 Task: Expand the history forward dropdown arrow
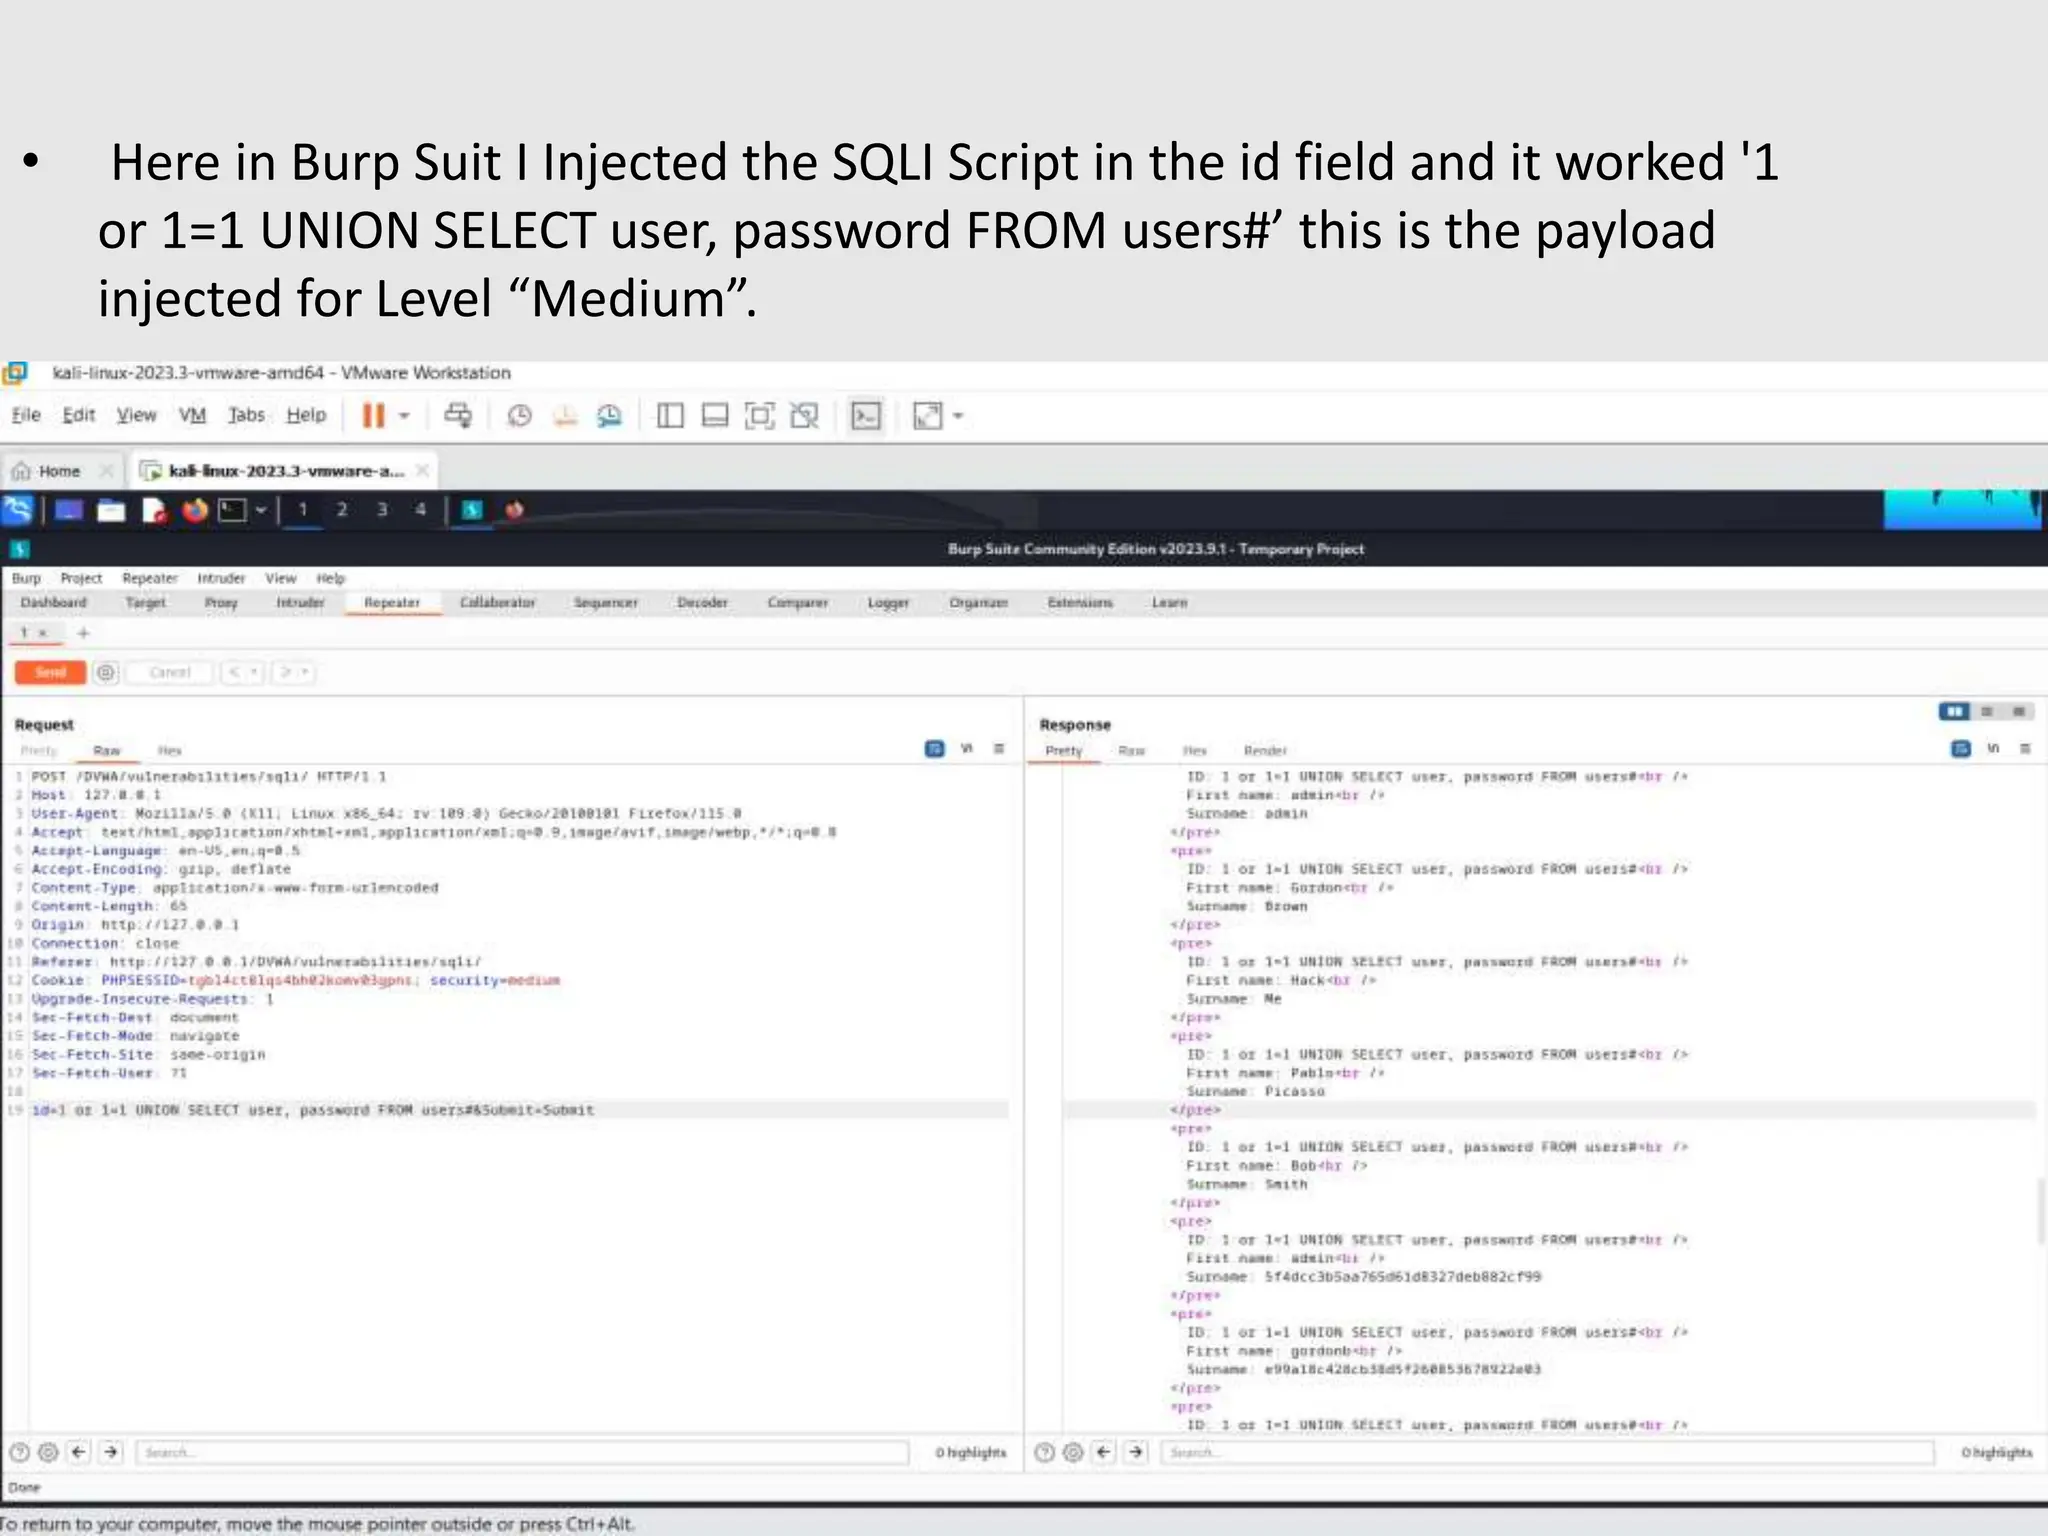click(x=306, y=672)
